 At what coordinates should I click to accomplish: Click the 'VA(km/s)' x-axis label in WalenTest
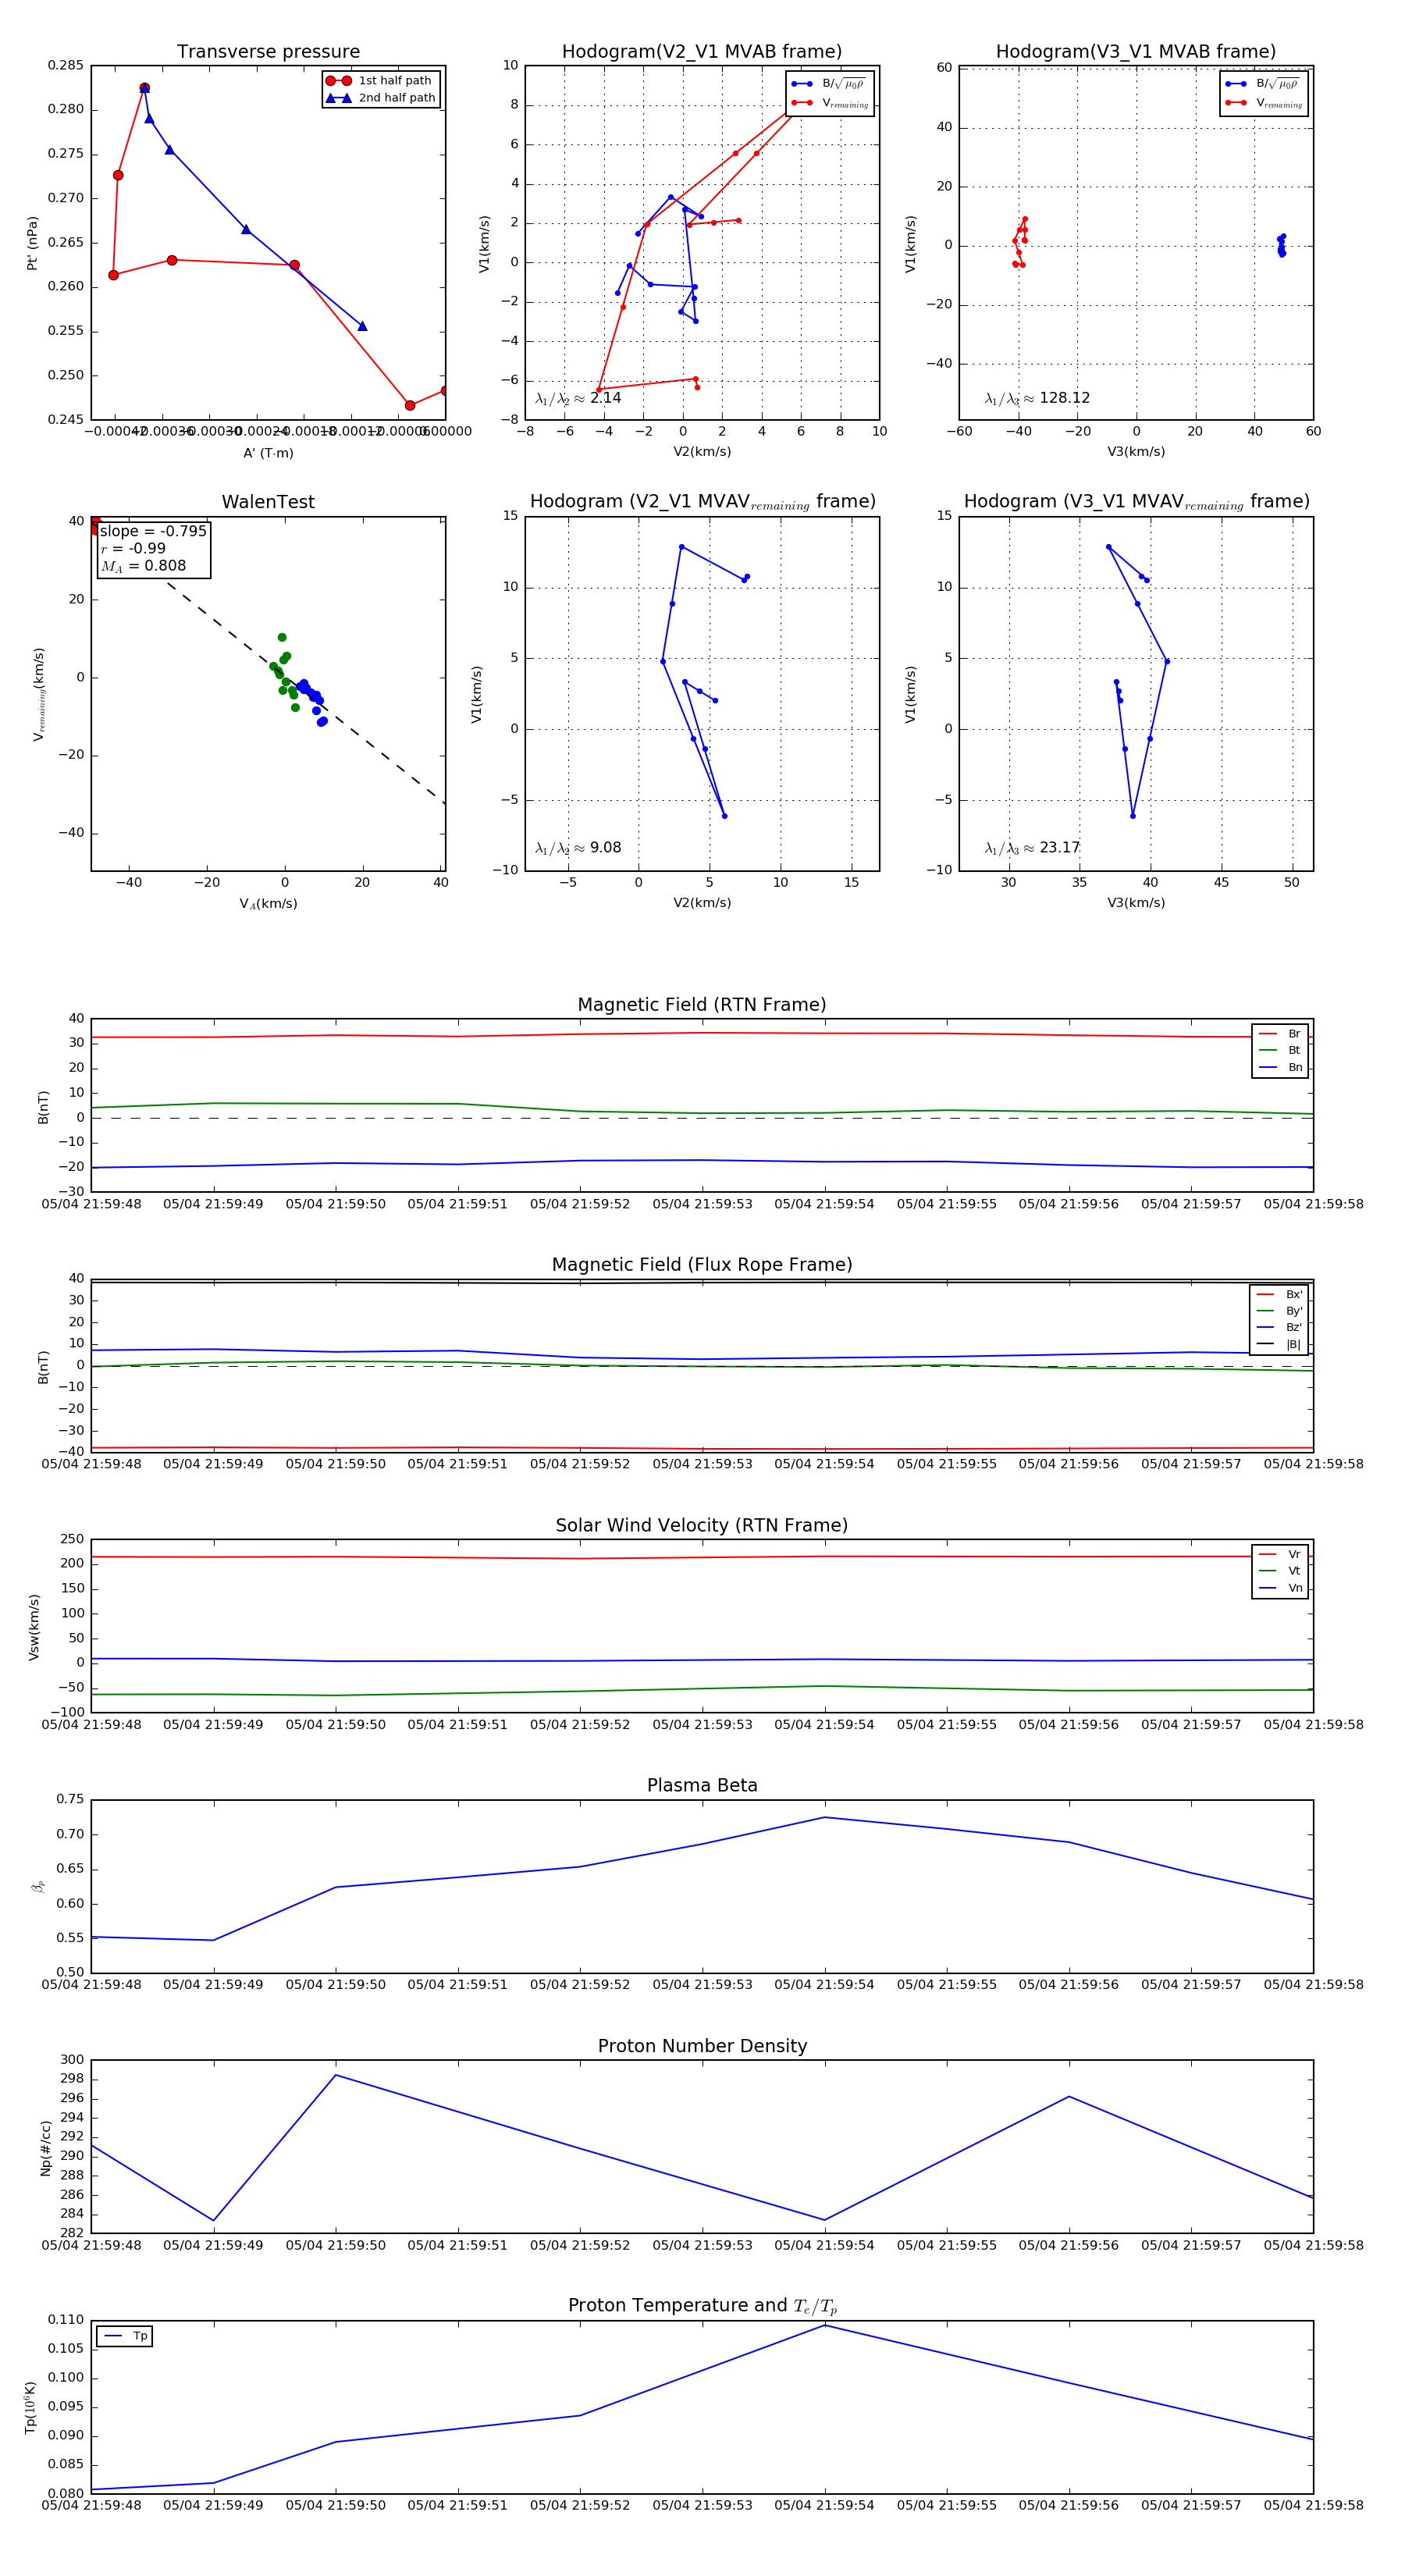268,904
